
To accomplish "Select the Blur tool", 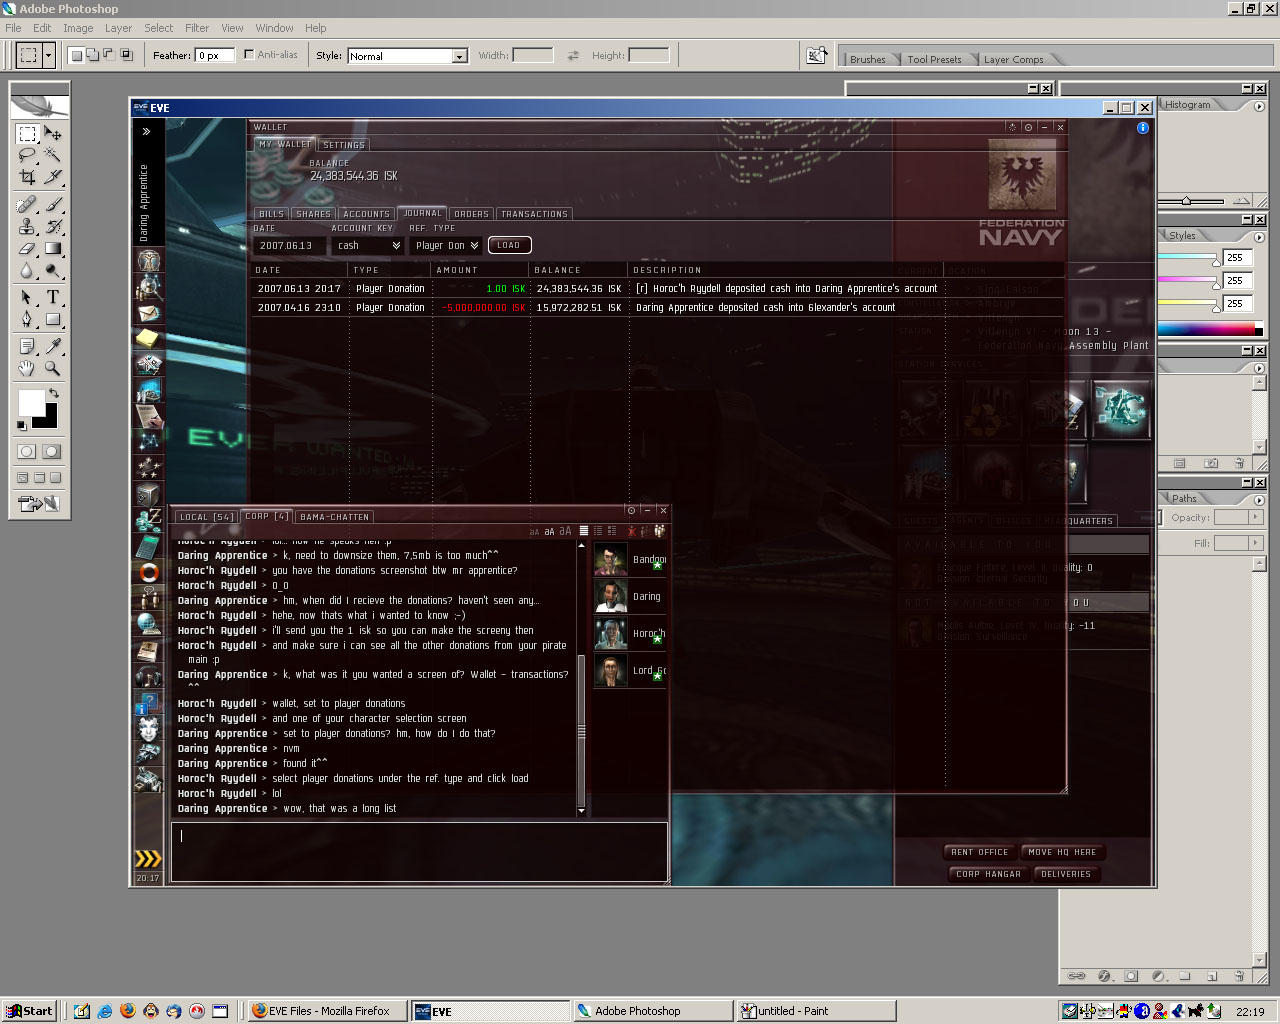I will 27,271.
